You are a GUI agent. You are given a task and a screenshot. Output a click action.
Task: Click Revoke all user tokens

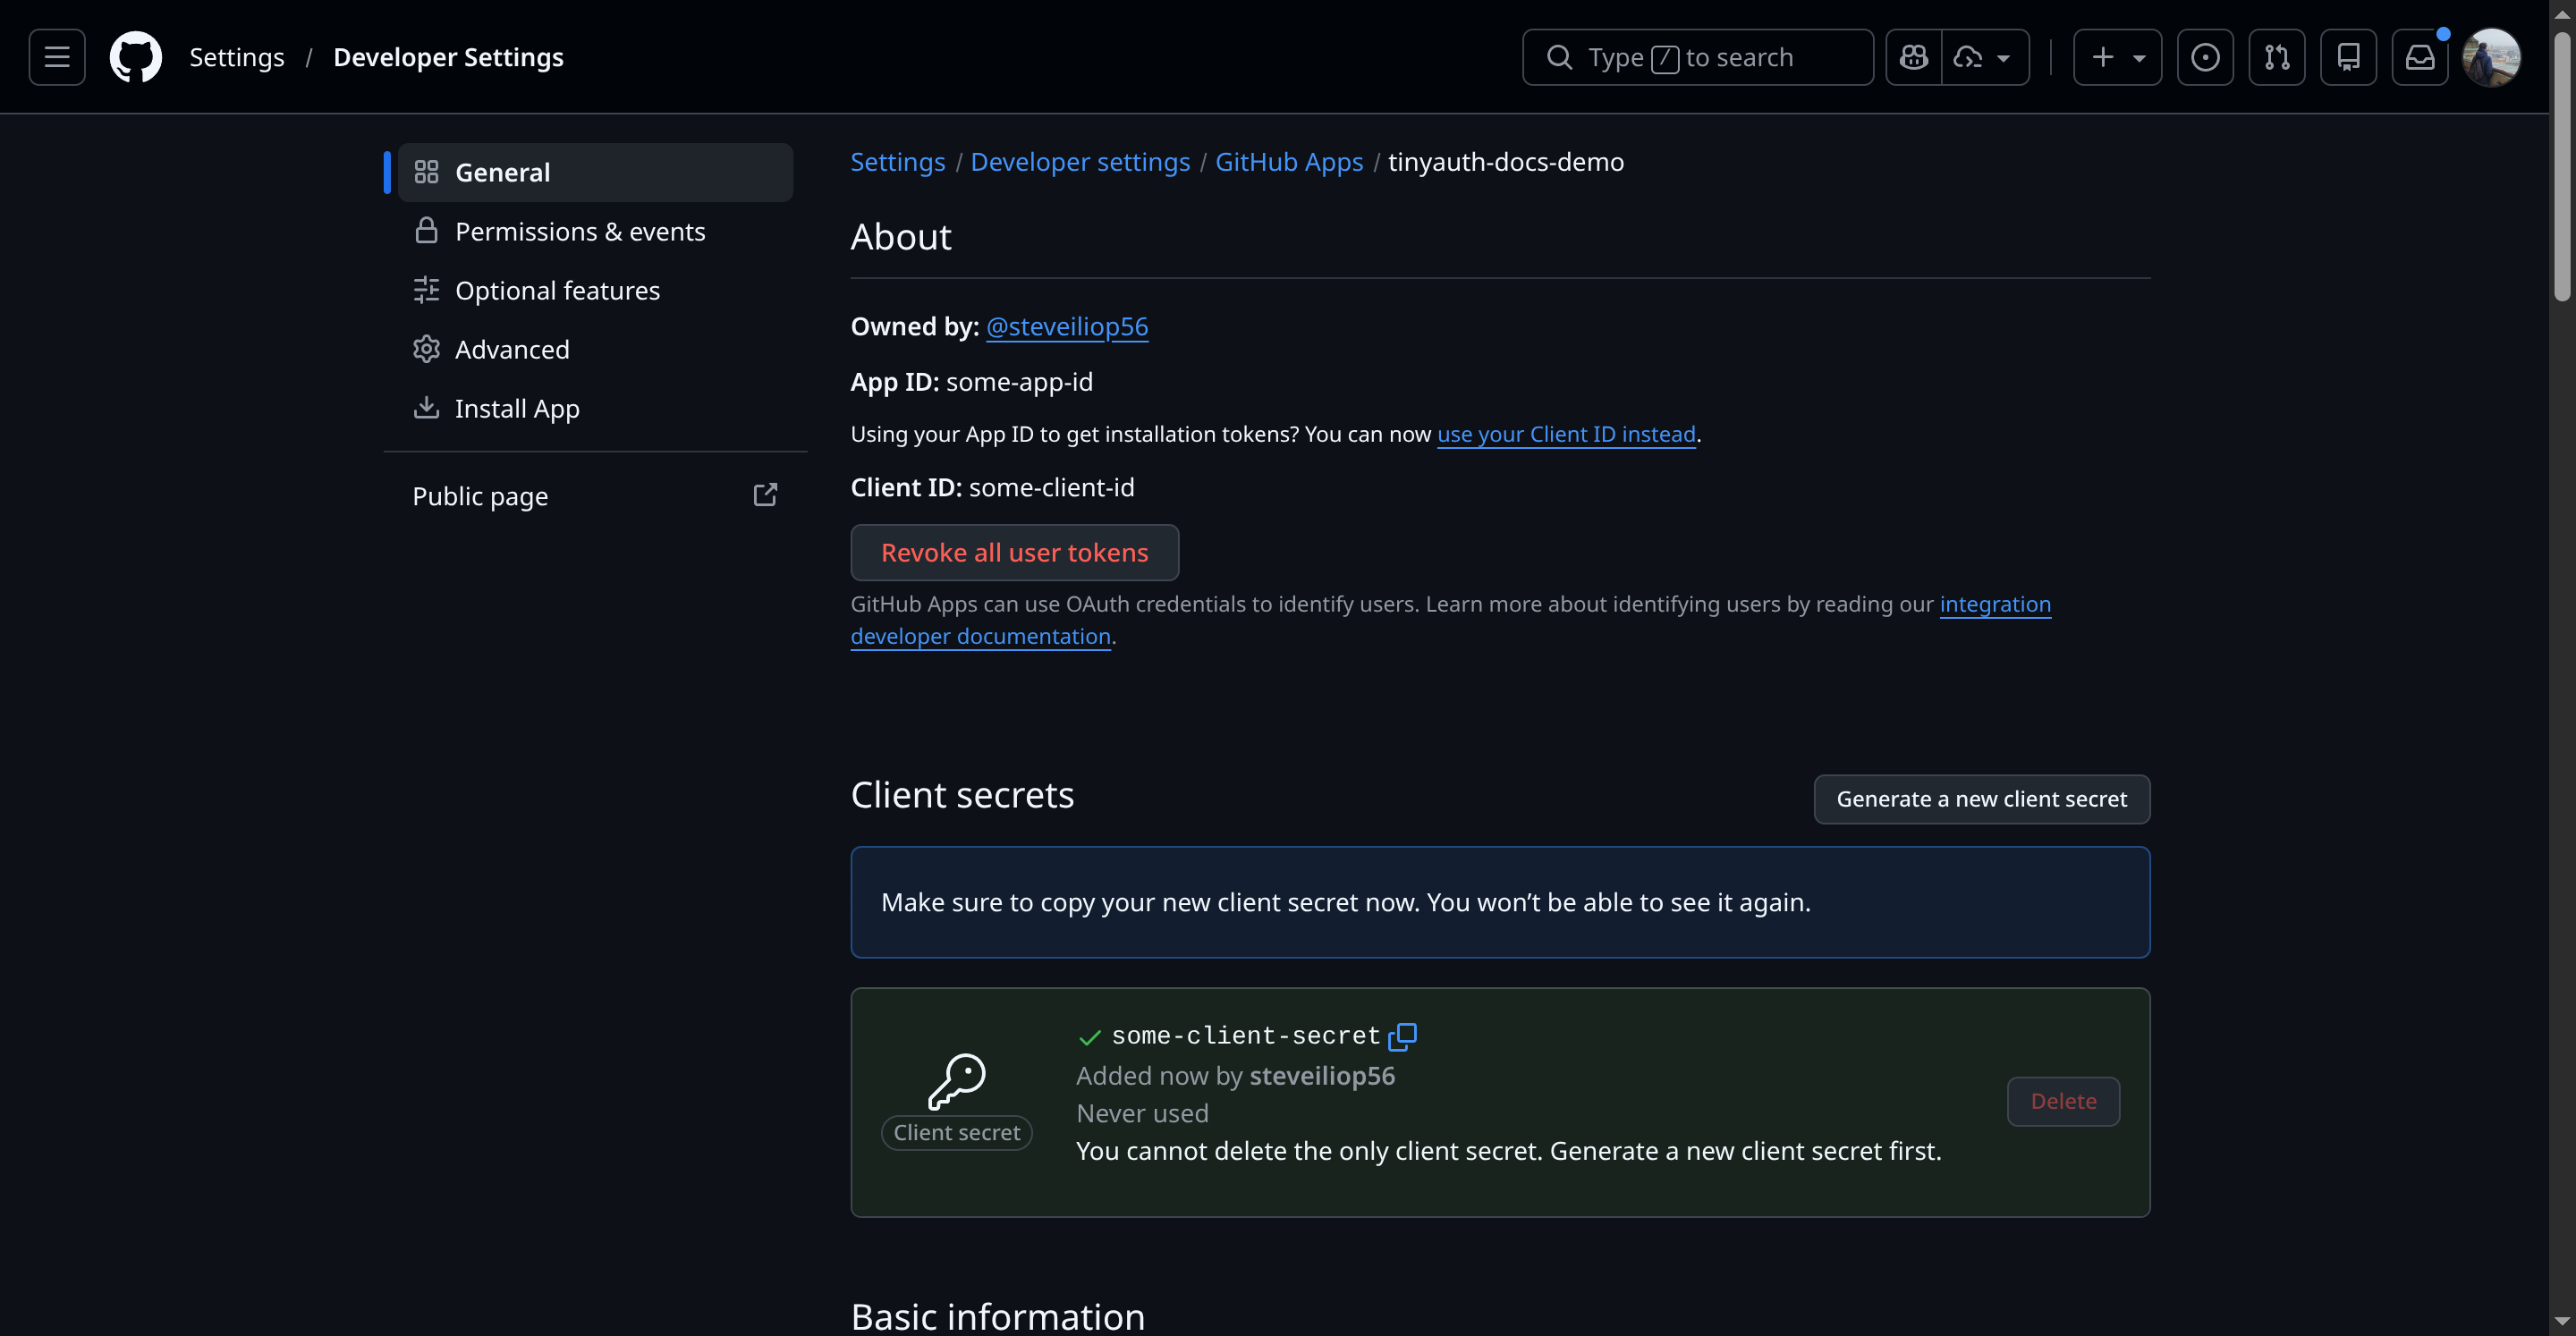1014,552
